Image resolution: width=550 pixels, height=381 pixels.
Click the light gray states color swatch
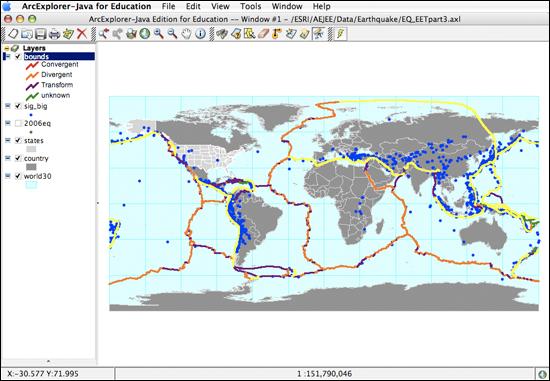31,149
